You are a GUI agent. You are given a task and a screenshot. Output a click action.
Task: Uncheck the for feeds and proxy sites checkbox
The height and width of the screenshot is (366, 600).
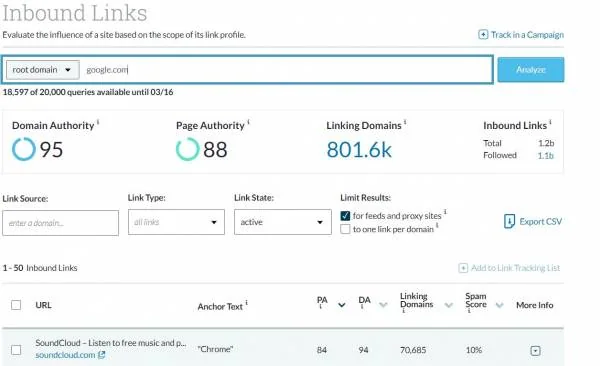[x=345, y=216]
